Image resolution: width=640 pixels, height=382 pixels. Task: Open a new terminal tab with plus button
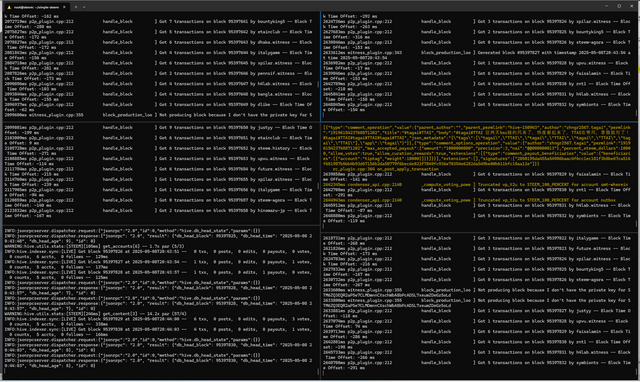(x=76, y=7)
